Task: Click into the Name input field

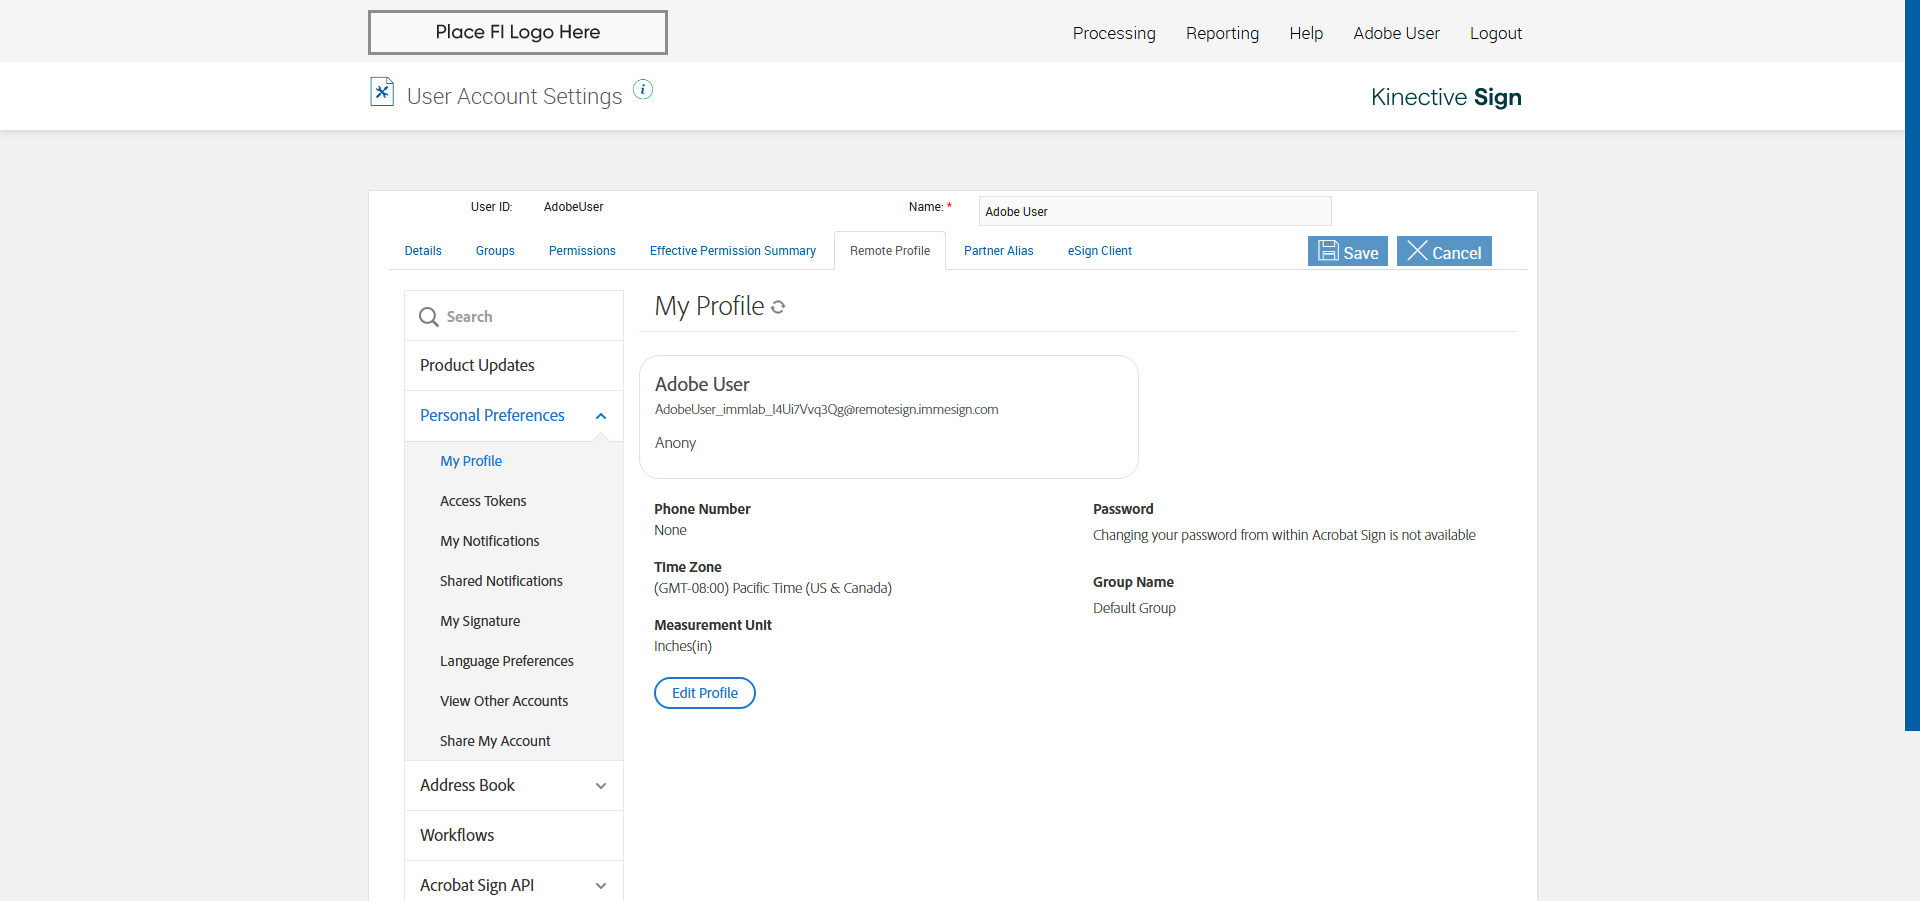Action: (1154, 212)
